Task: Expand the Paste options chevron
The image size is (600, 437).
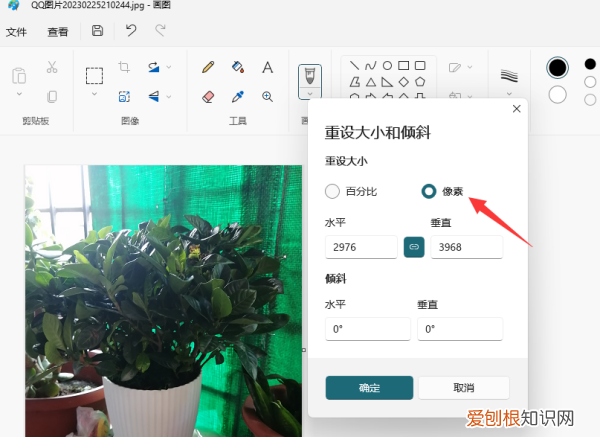Action: pyautogui.click(x=19, y=94)
